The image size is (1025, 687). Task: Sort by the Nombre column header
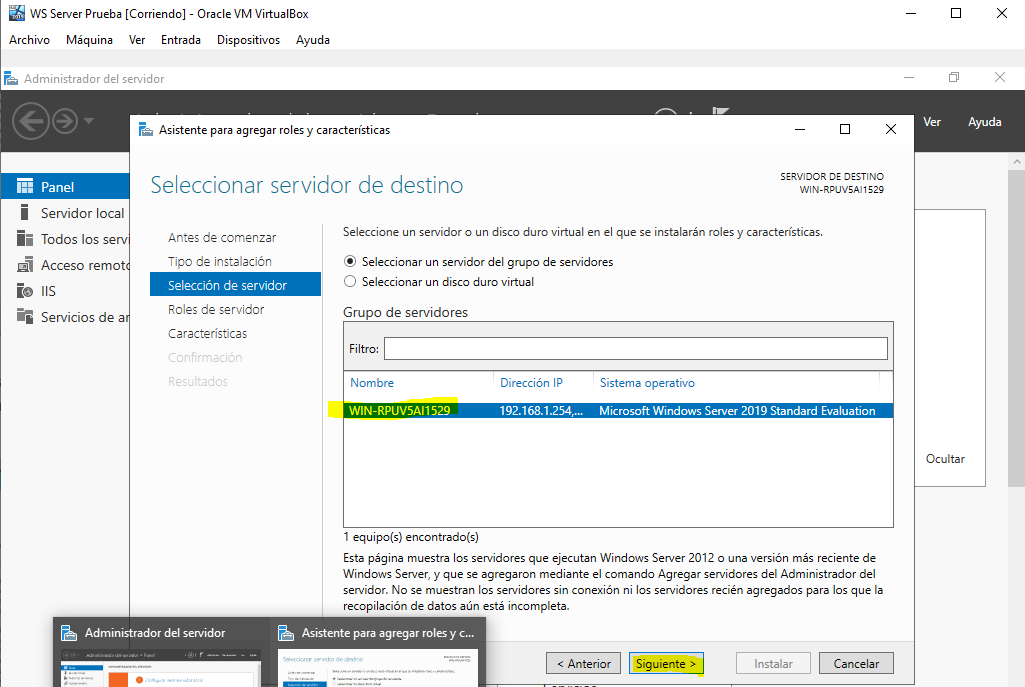pos(372,383)
